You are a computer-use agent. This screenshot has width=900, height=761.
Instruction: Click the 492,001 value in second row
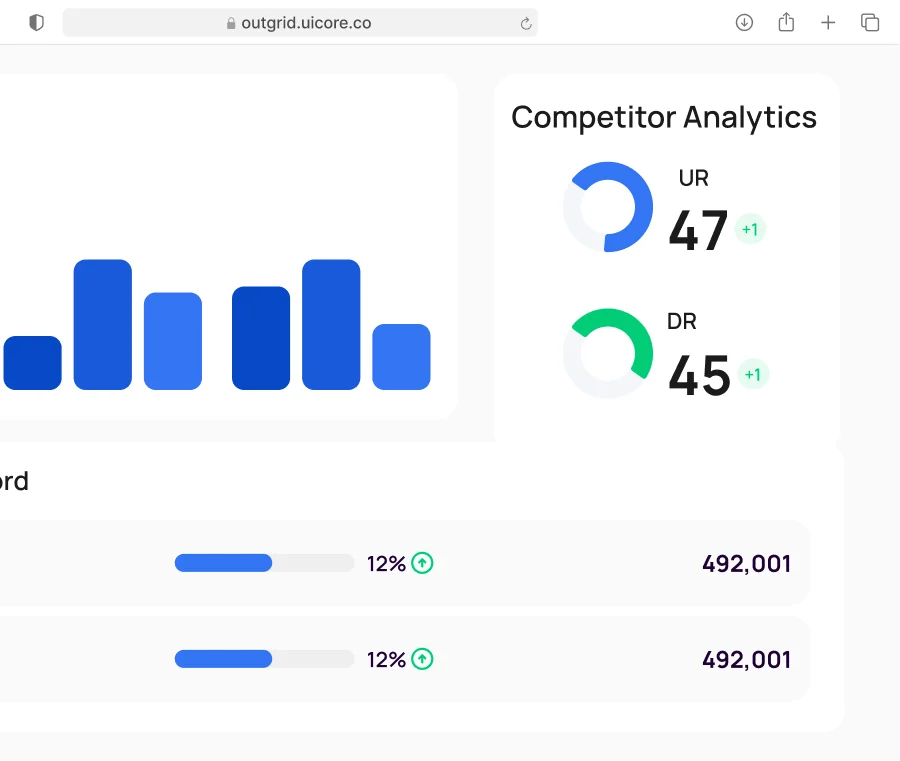[x=746, y=659]
